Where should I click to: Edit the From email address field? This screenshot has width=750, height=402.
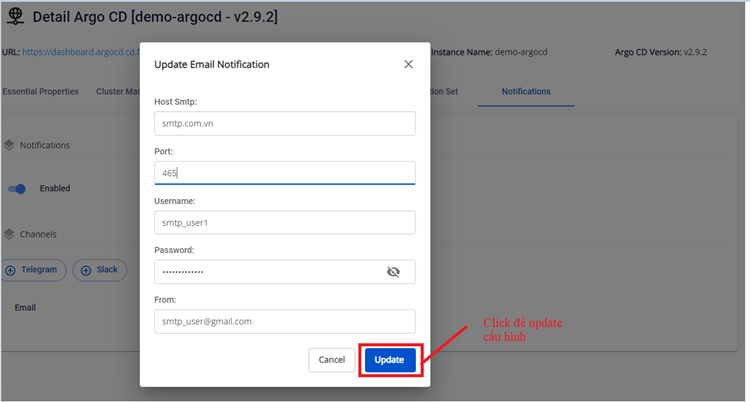(x=284, y=321)
